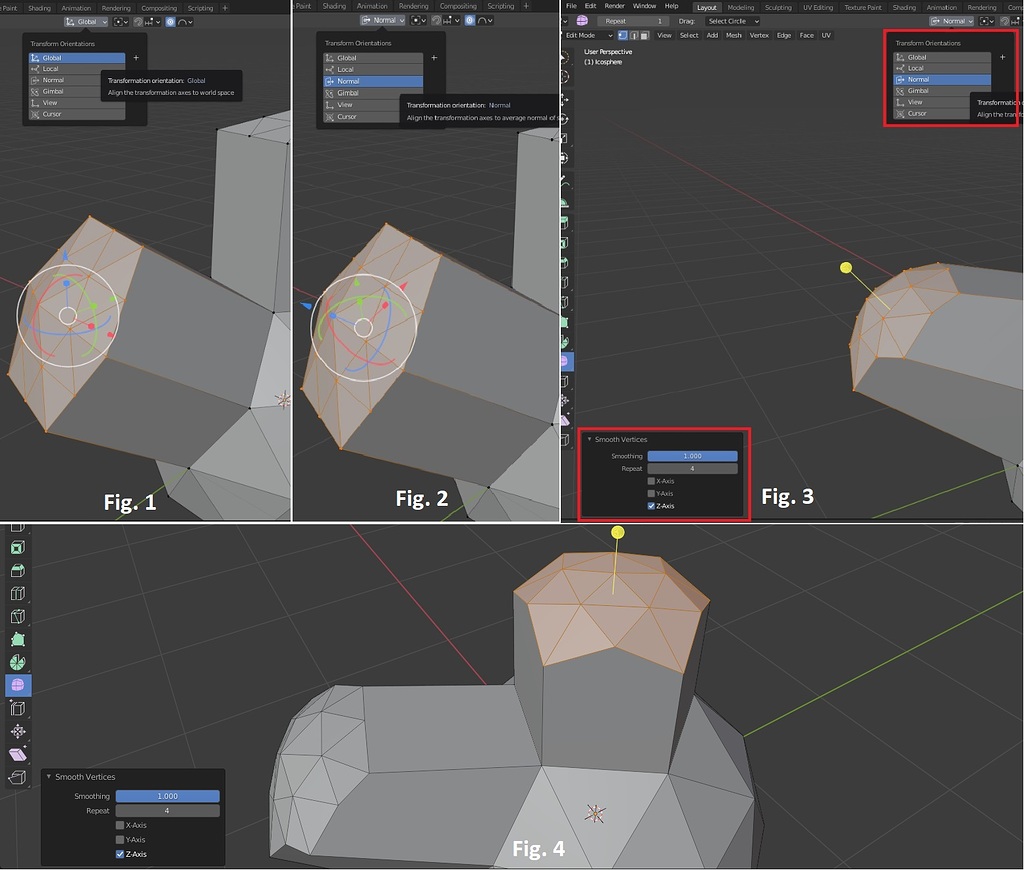Toggle proportional editing button in Fig. 2 header
This screenshot has width=1024, height=870.
tap(470, 21)
